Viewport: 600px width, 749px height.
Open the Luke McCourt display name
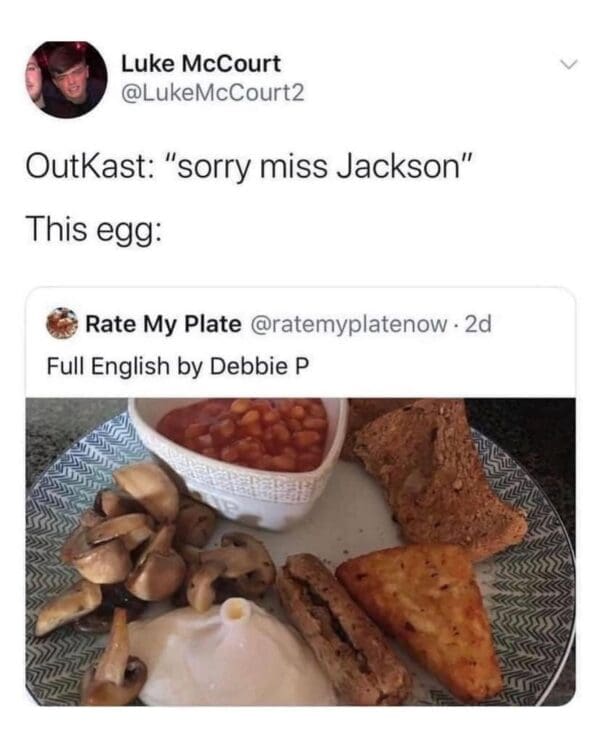(x=201, y=64)
